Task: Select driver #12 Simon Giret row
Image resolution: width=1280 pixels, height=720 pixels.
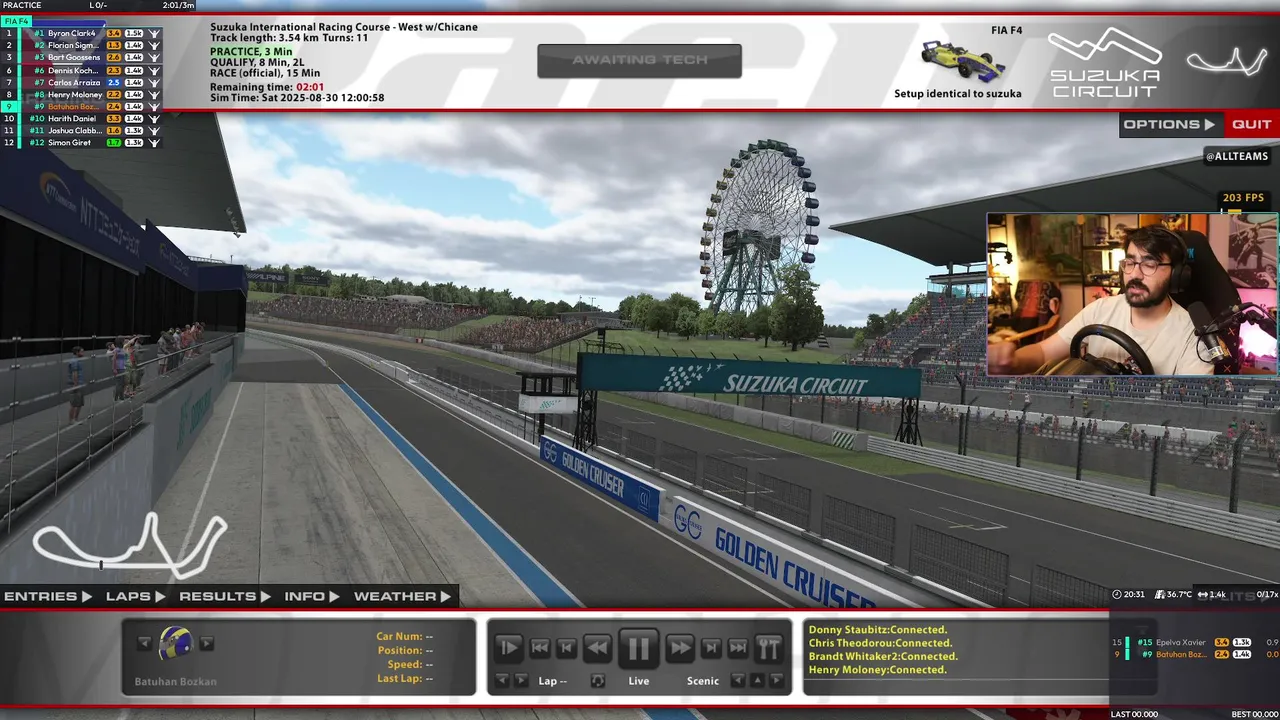Action: coord(81,142)
